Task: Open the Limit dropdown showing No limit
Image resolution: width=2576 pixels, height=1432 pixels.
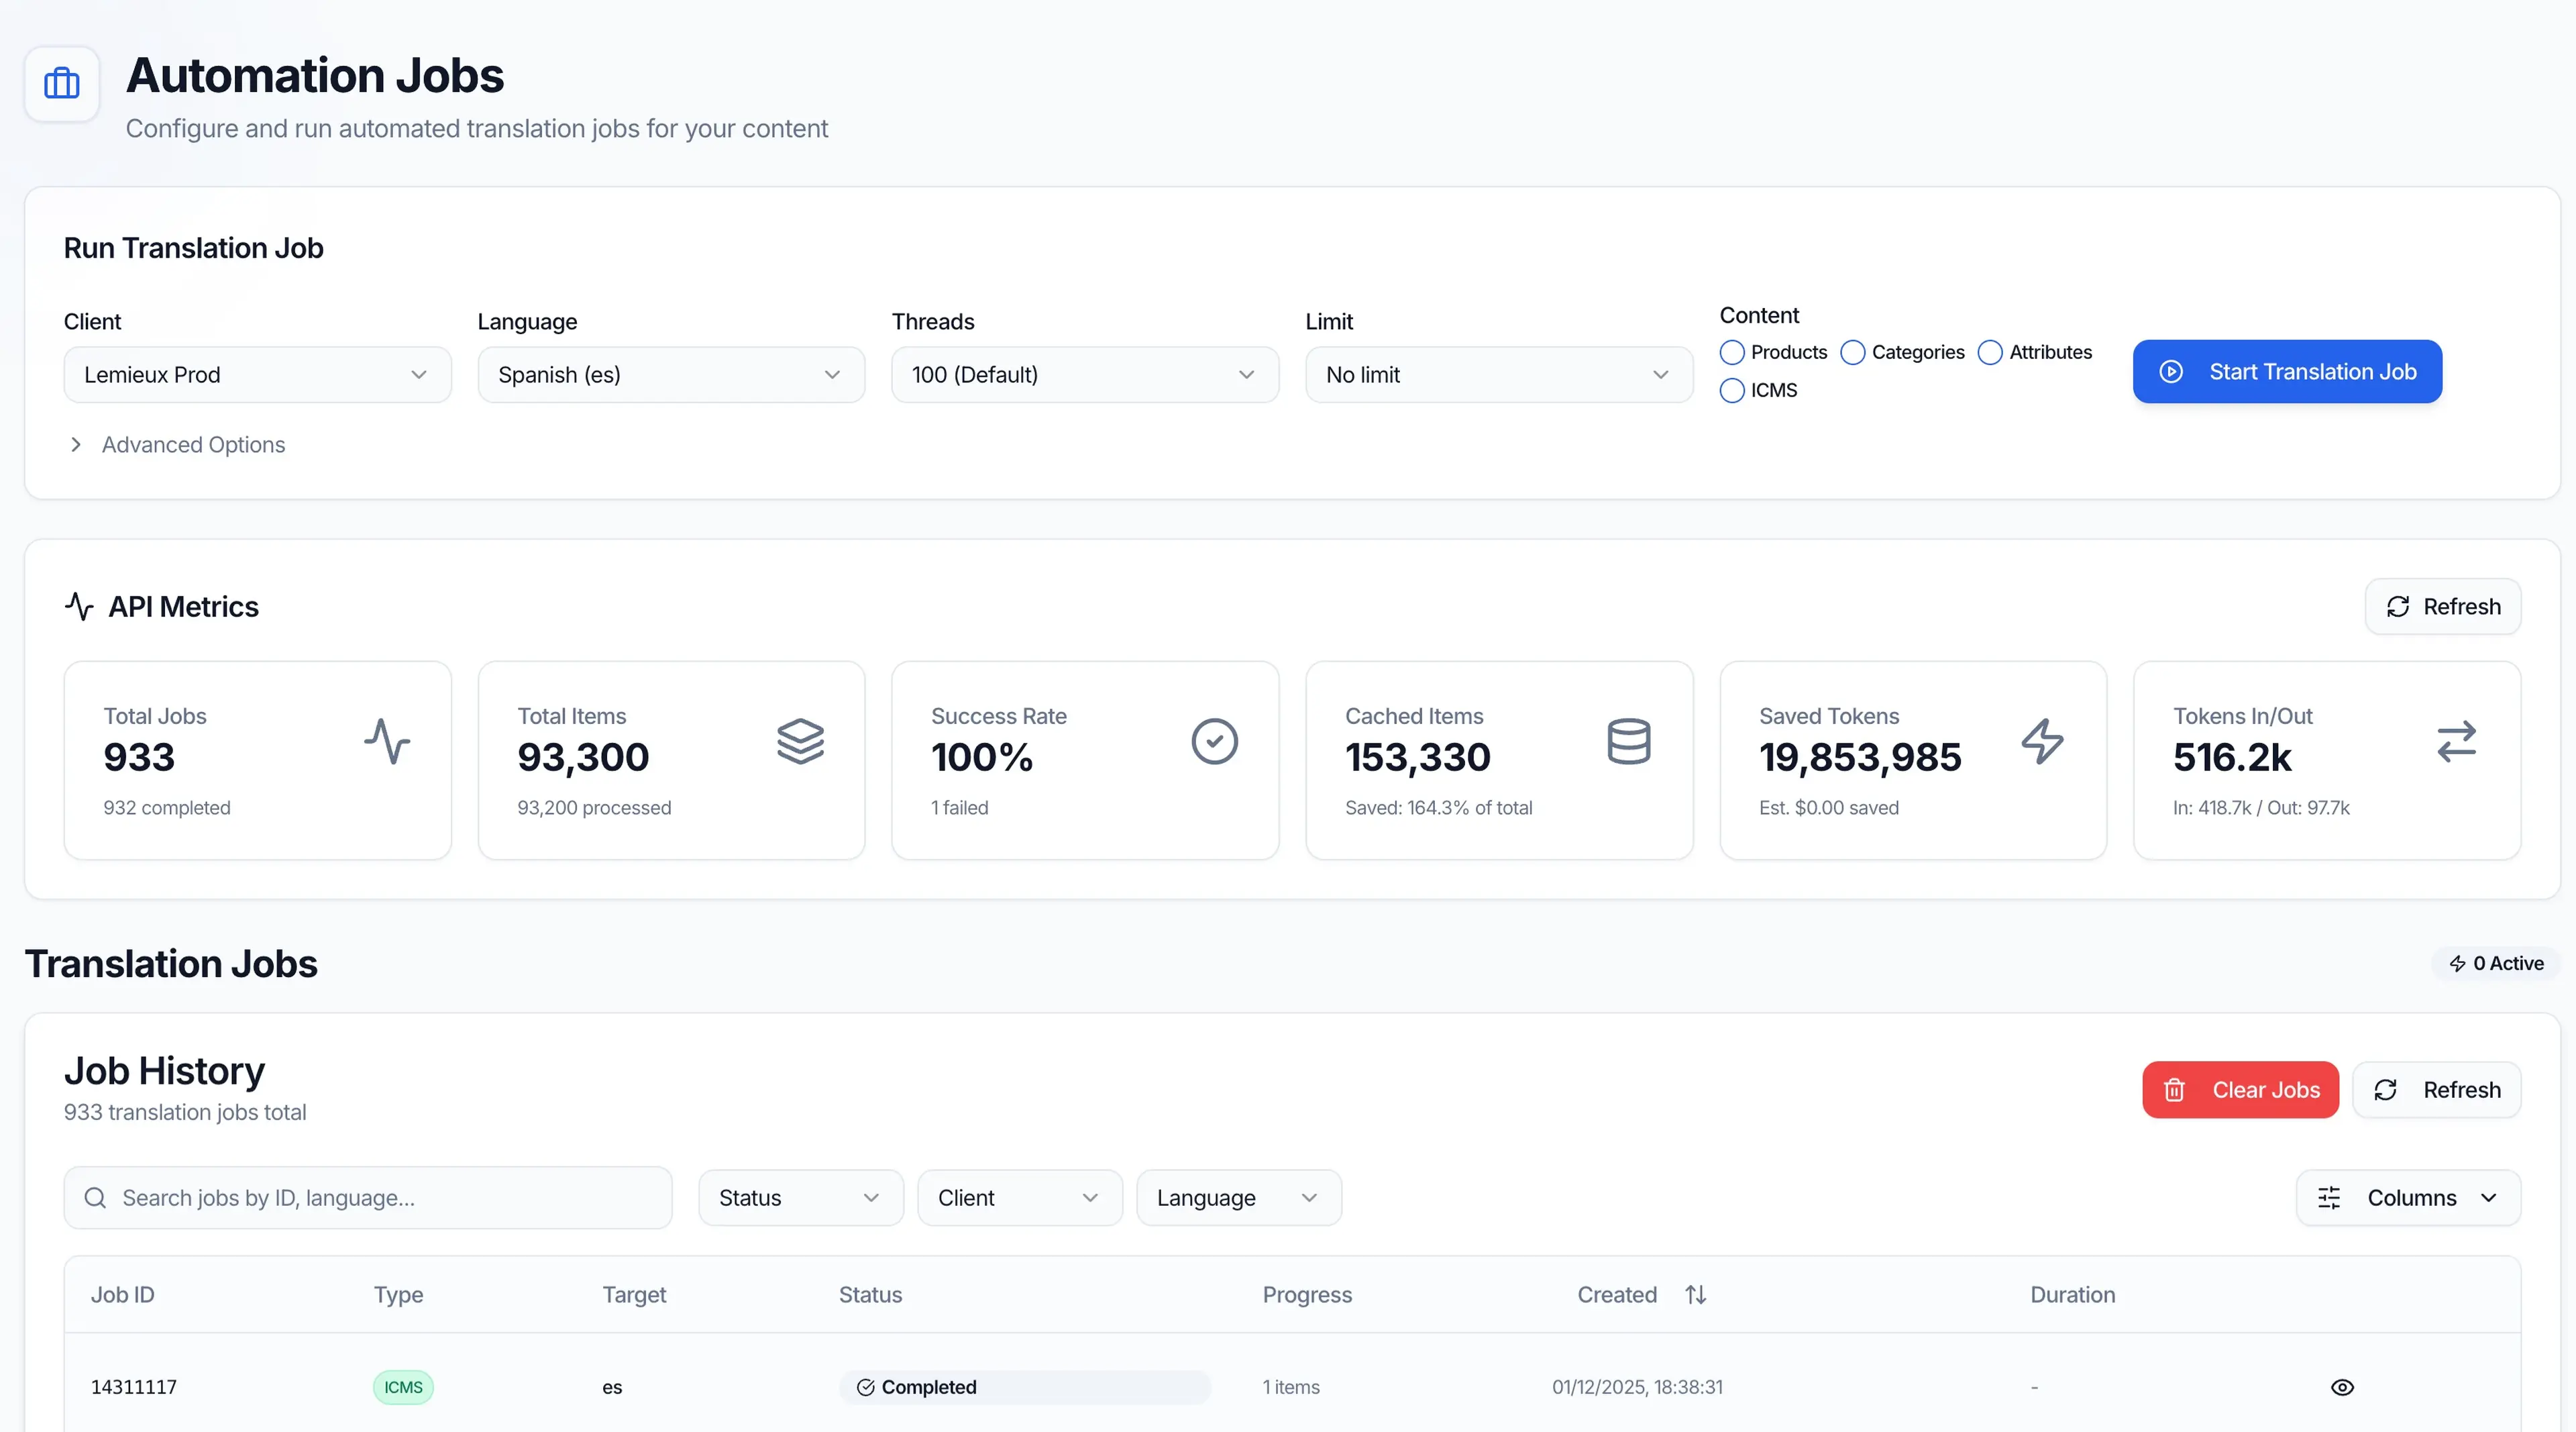Action: coord(1499,375)
